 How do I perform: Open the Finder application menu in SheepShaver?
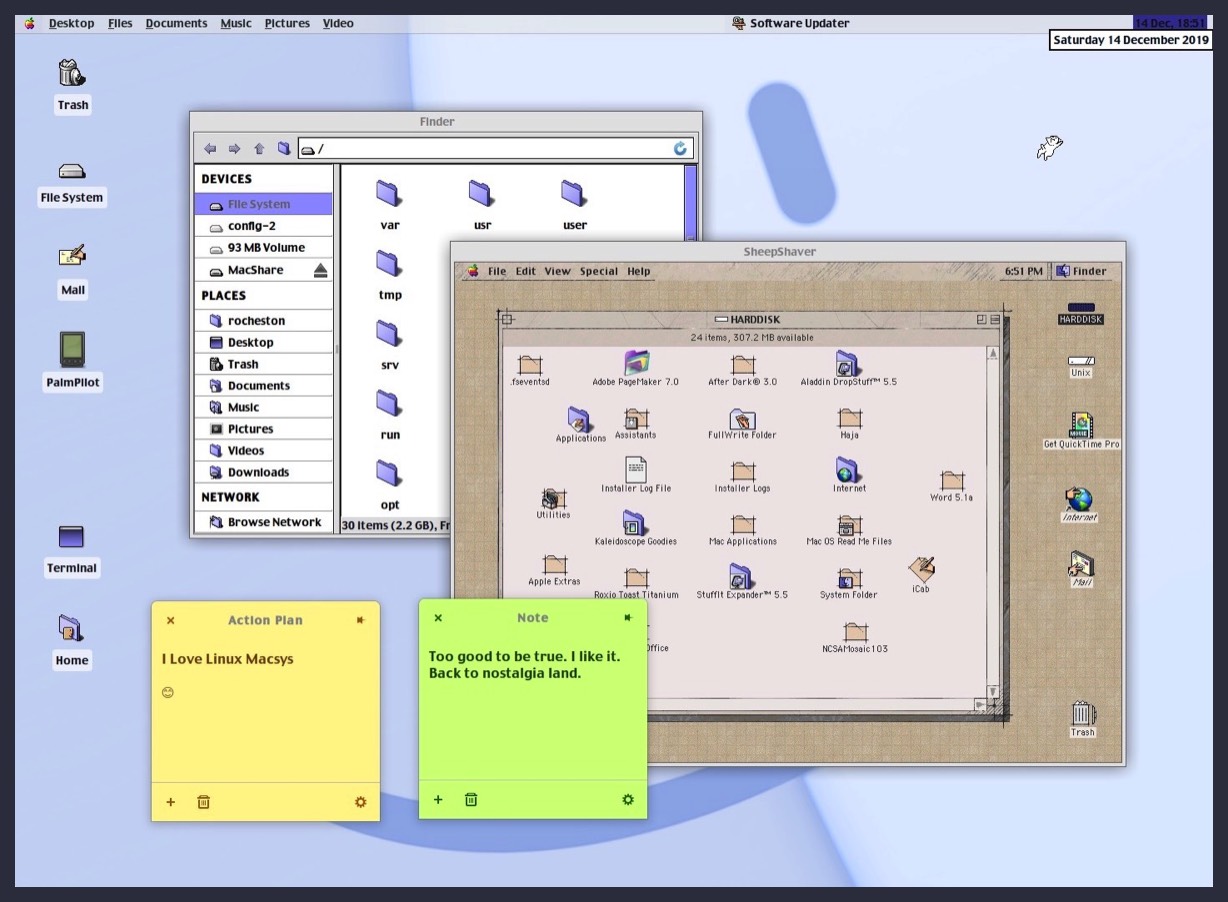[x=1081, y=271]
